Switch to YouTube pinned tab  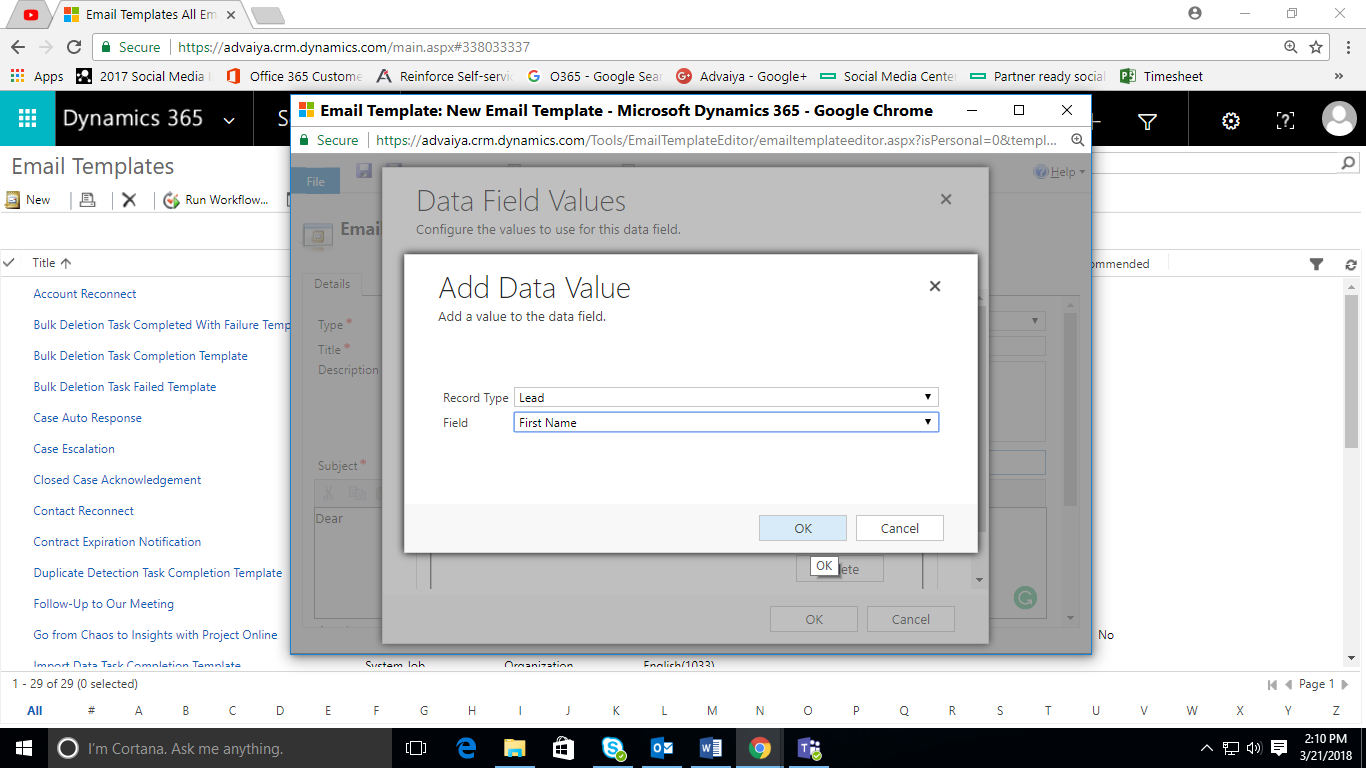[31, 15]
